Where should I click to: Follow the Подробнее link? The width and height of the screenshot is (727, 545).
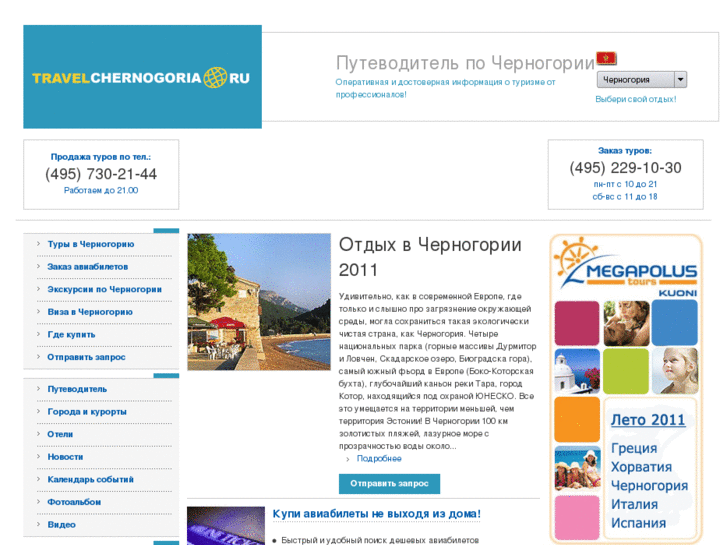tap(379, 459)
